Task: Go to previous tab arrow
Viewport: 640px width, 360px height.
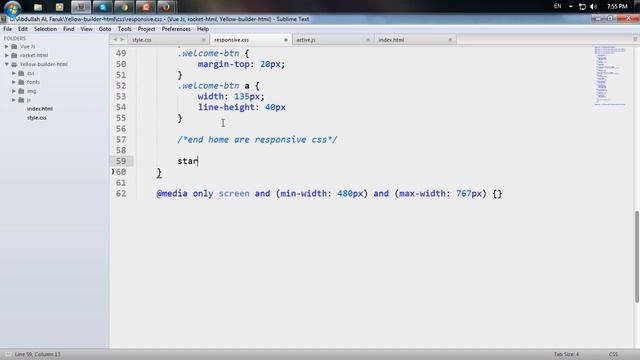Action: 115,40
